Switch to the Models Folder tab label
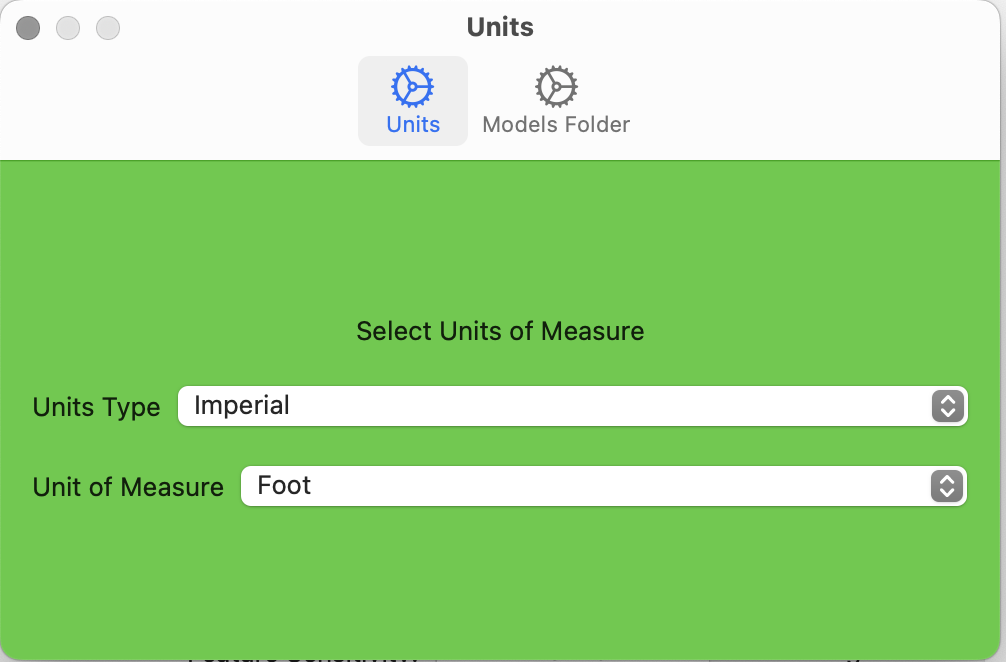This screenshot has height=662, width=1006. click(x=556, y=125)
